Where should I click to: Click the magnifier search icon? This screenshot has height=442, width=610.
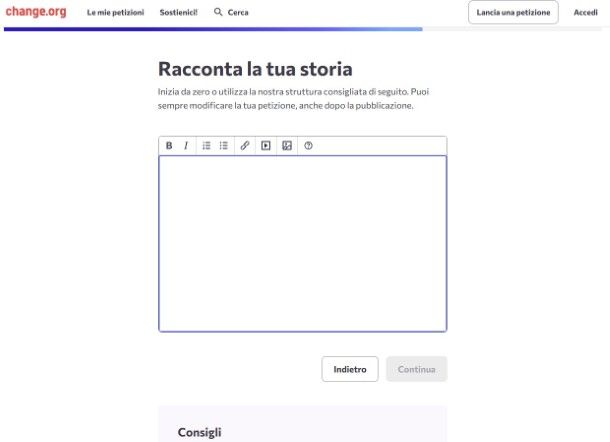click(218, 12)
